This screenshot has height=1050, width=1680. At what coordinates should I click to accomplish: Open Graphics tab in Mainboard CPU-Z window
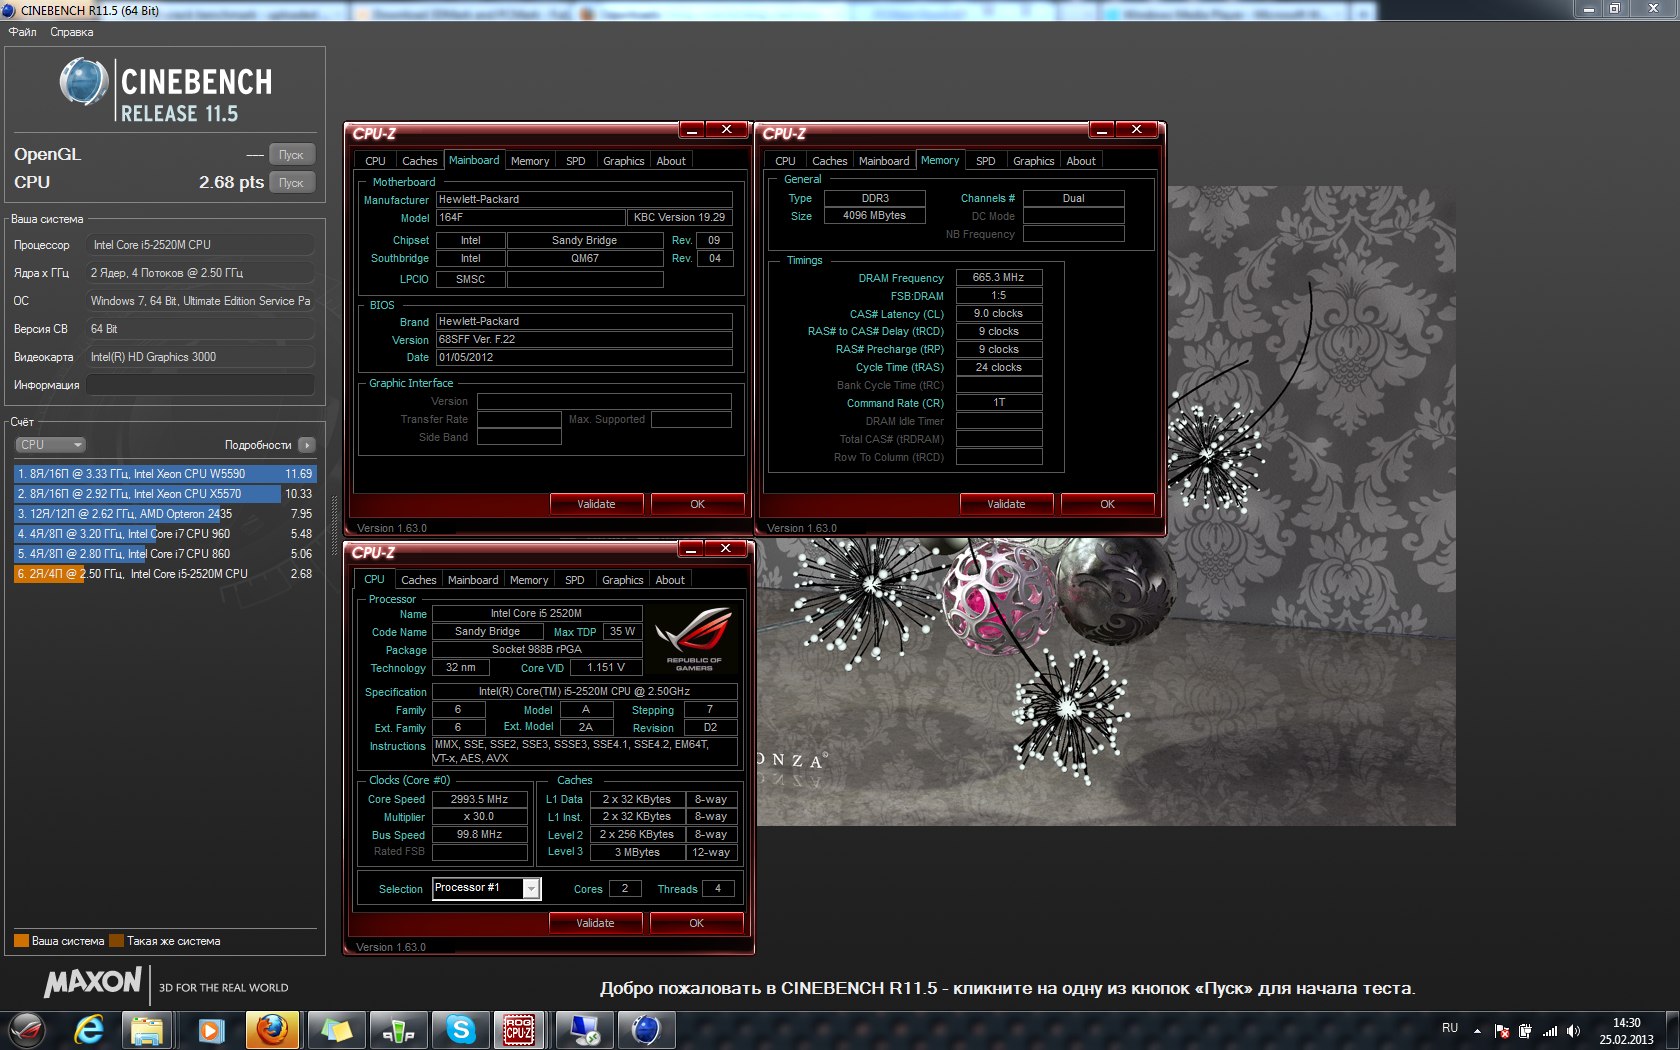(x=624, y=161)
